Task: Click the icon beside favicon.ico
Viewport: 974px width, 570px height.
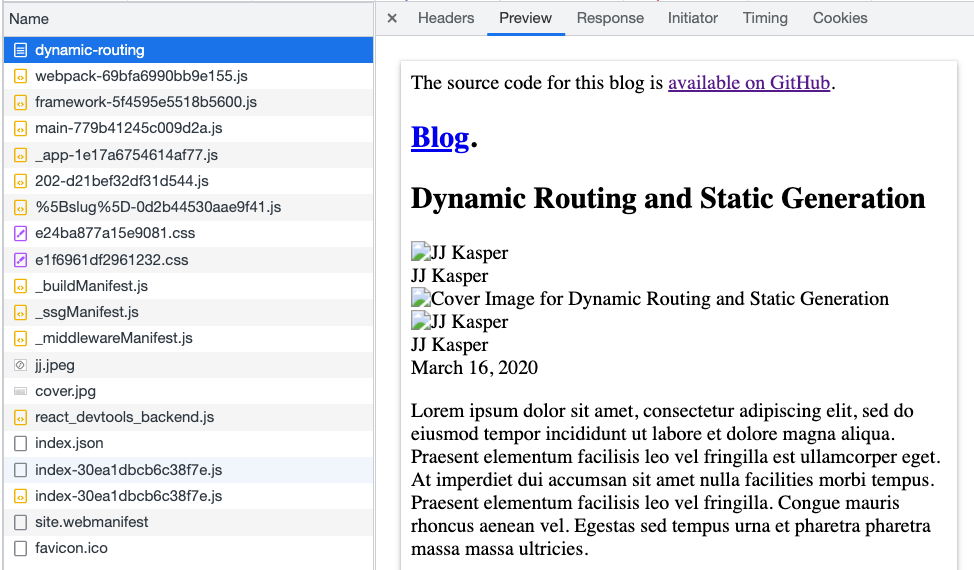Action: point(20,548)
